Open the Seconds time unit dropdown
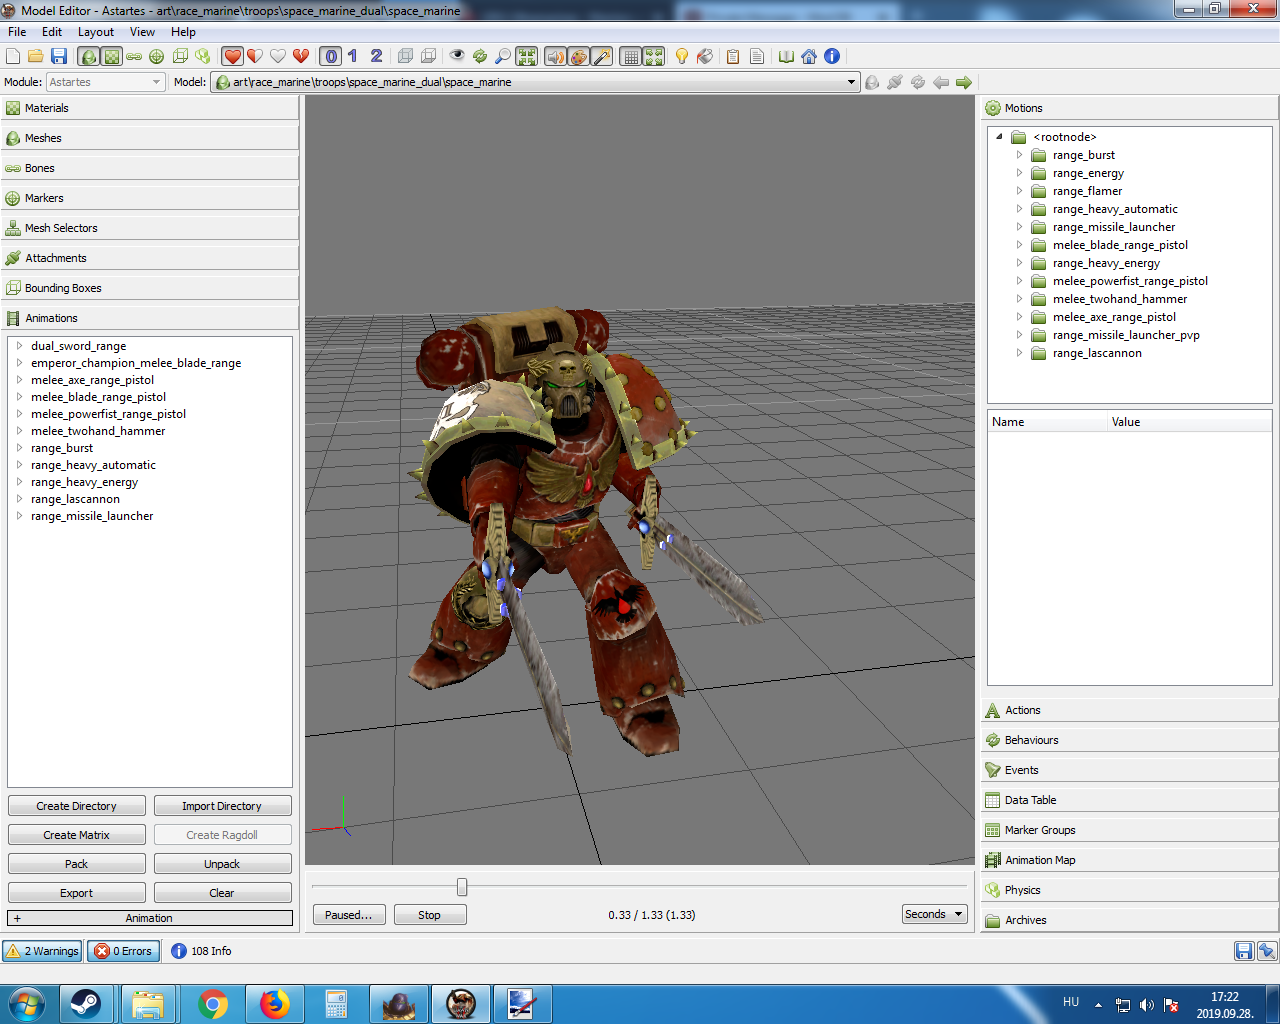 click(935, 914)
